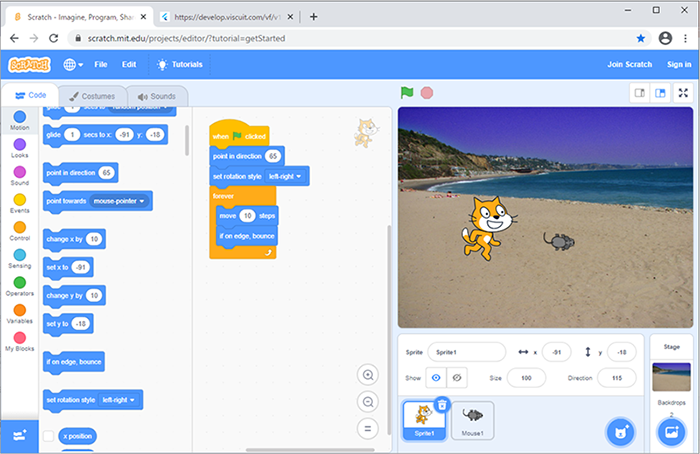Select the Events block category

point(20,204)
